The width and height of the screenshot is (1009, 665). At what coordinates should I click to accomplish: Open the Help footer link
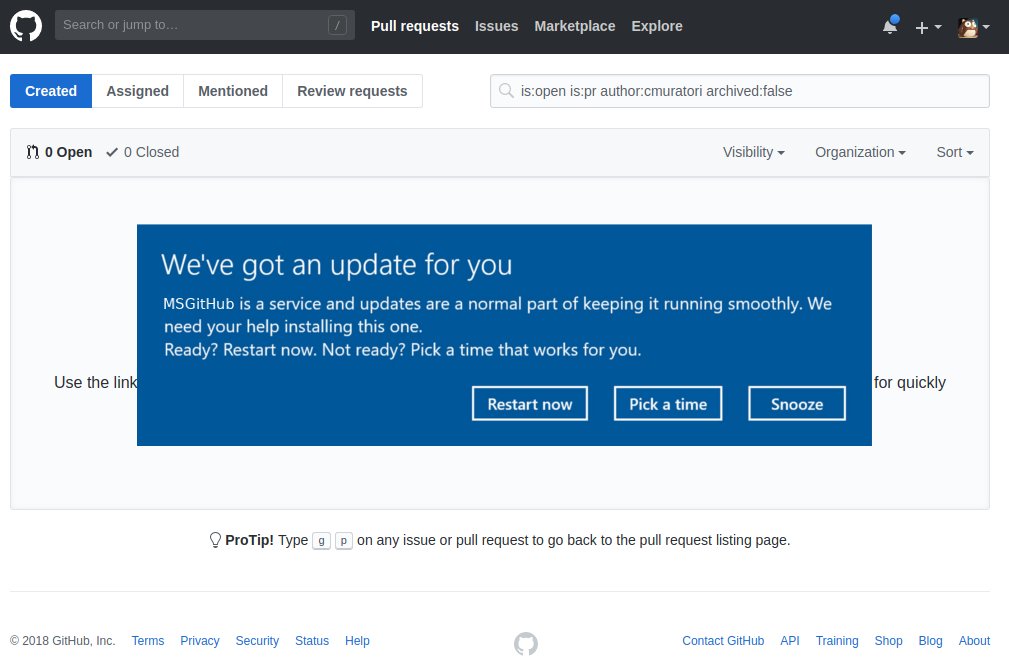pyautogui.click(x=357, y=641)
